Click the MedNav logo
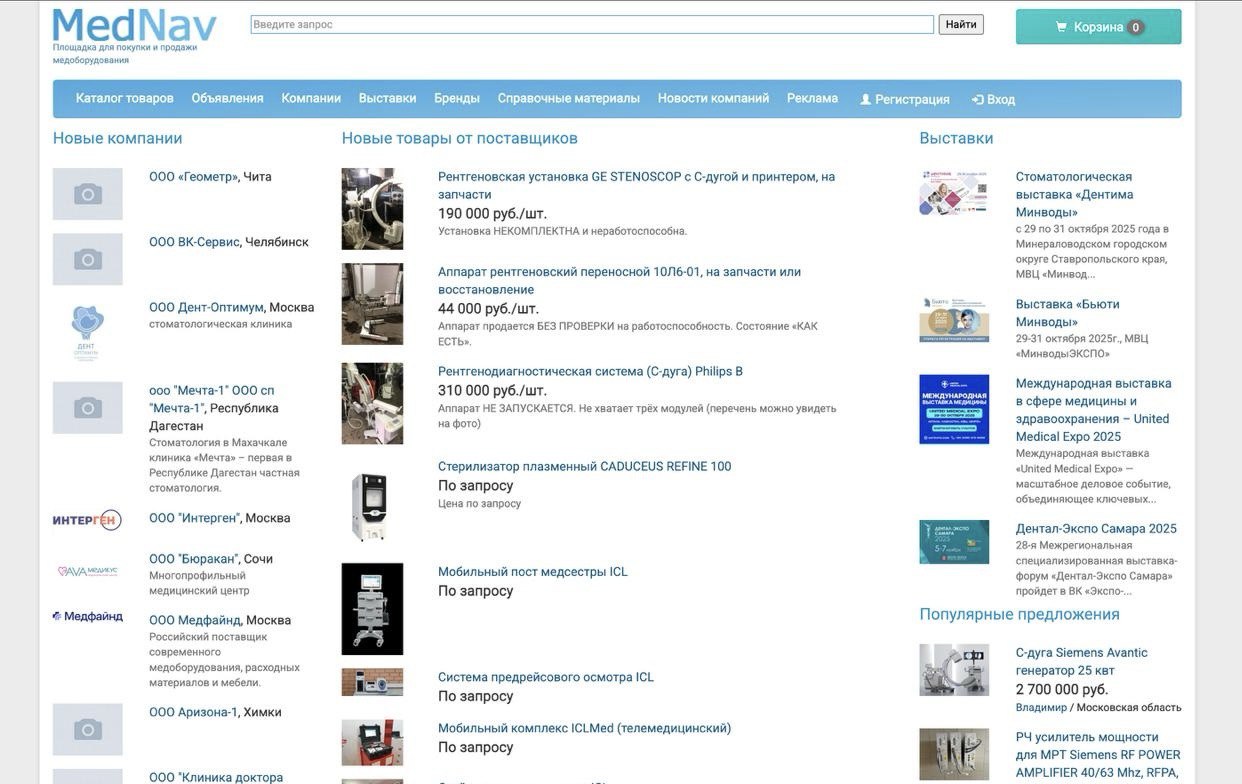Viewport: 1242px width, 784px height. pyautogui.click(x=134, y=26)
